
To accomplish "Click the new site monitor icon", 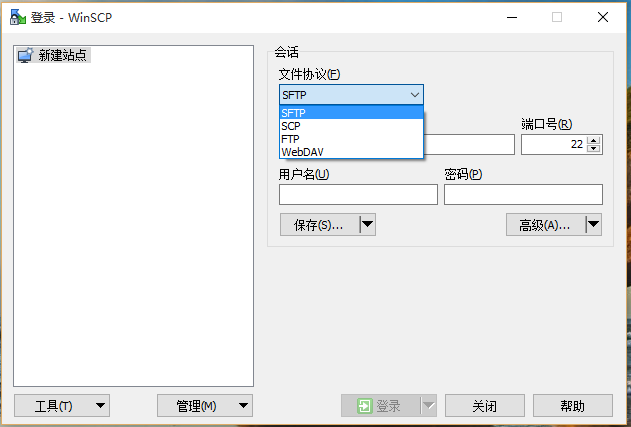I will (x=25, y=55).
